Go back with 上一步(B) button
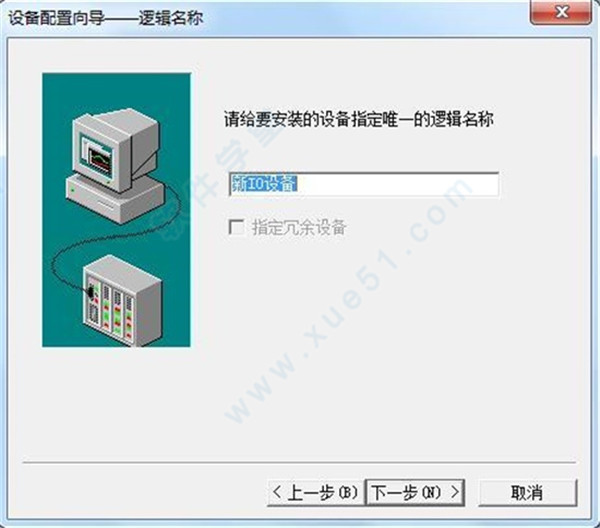 [x=315, y=492]
